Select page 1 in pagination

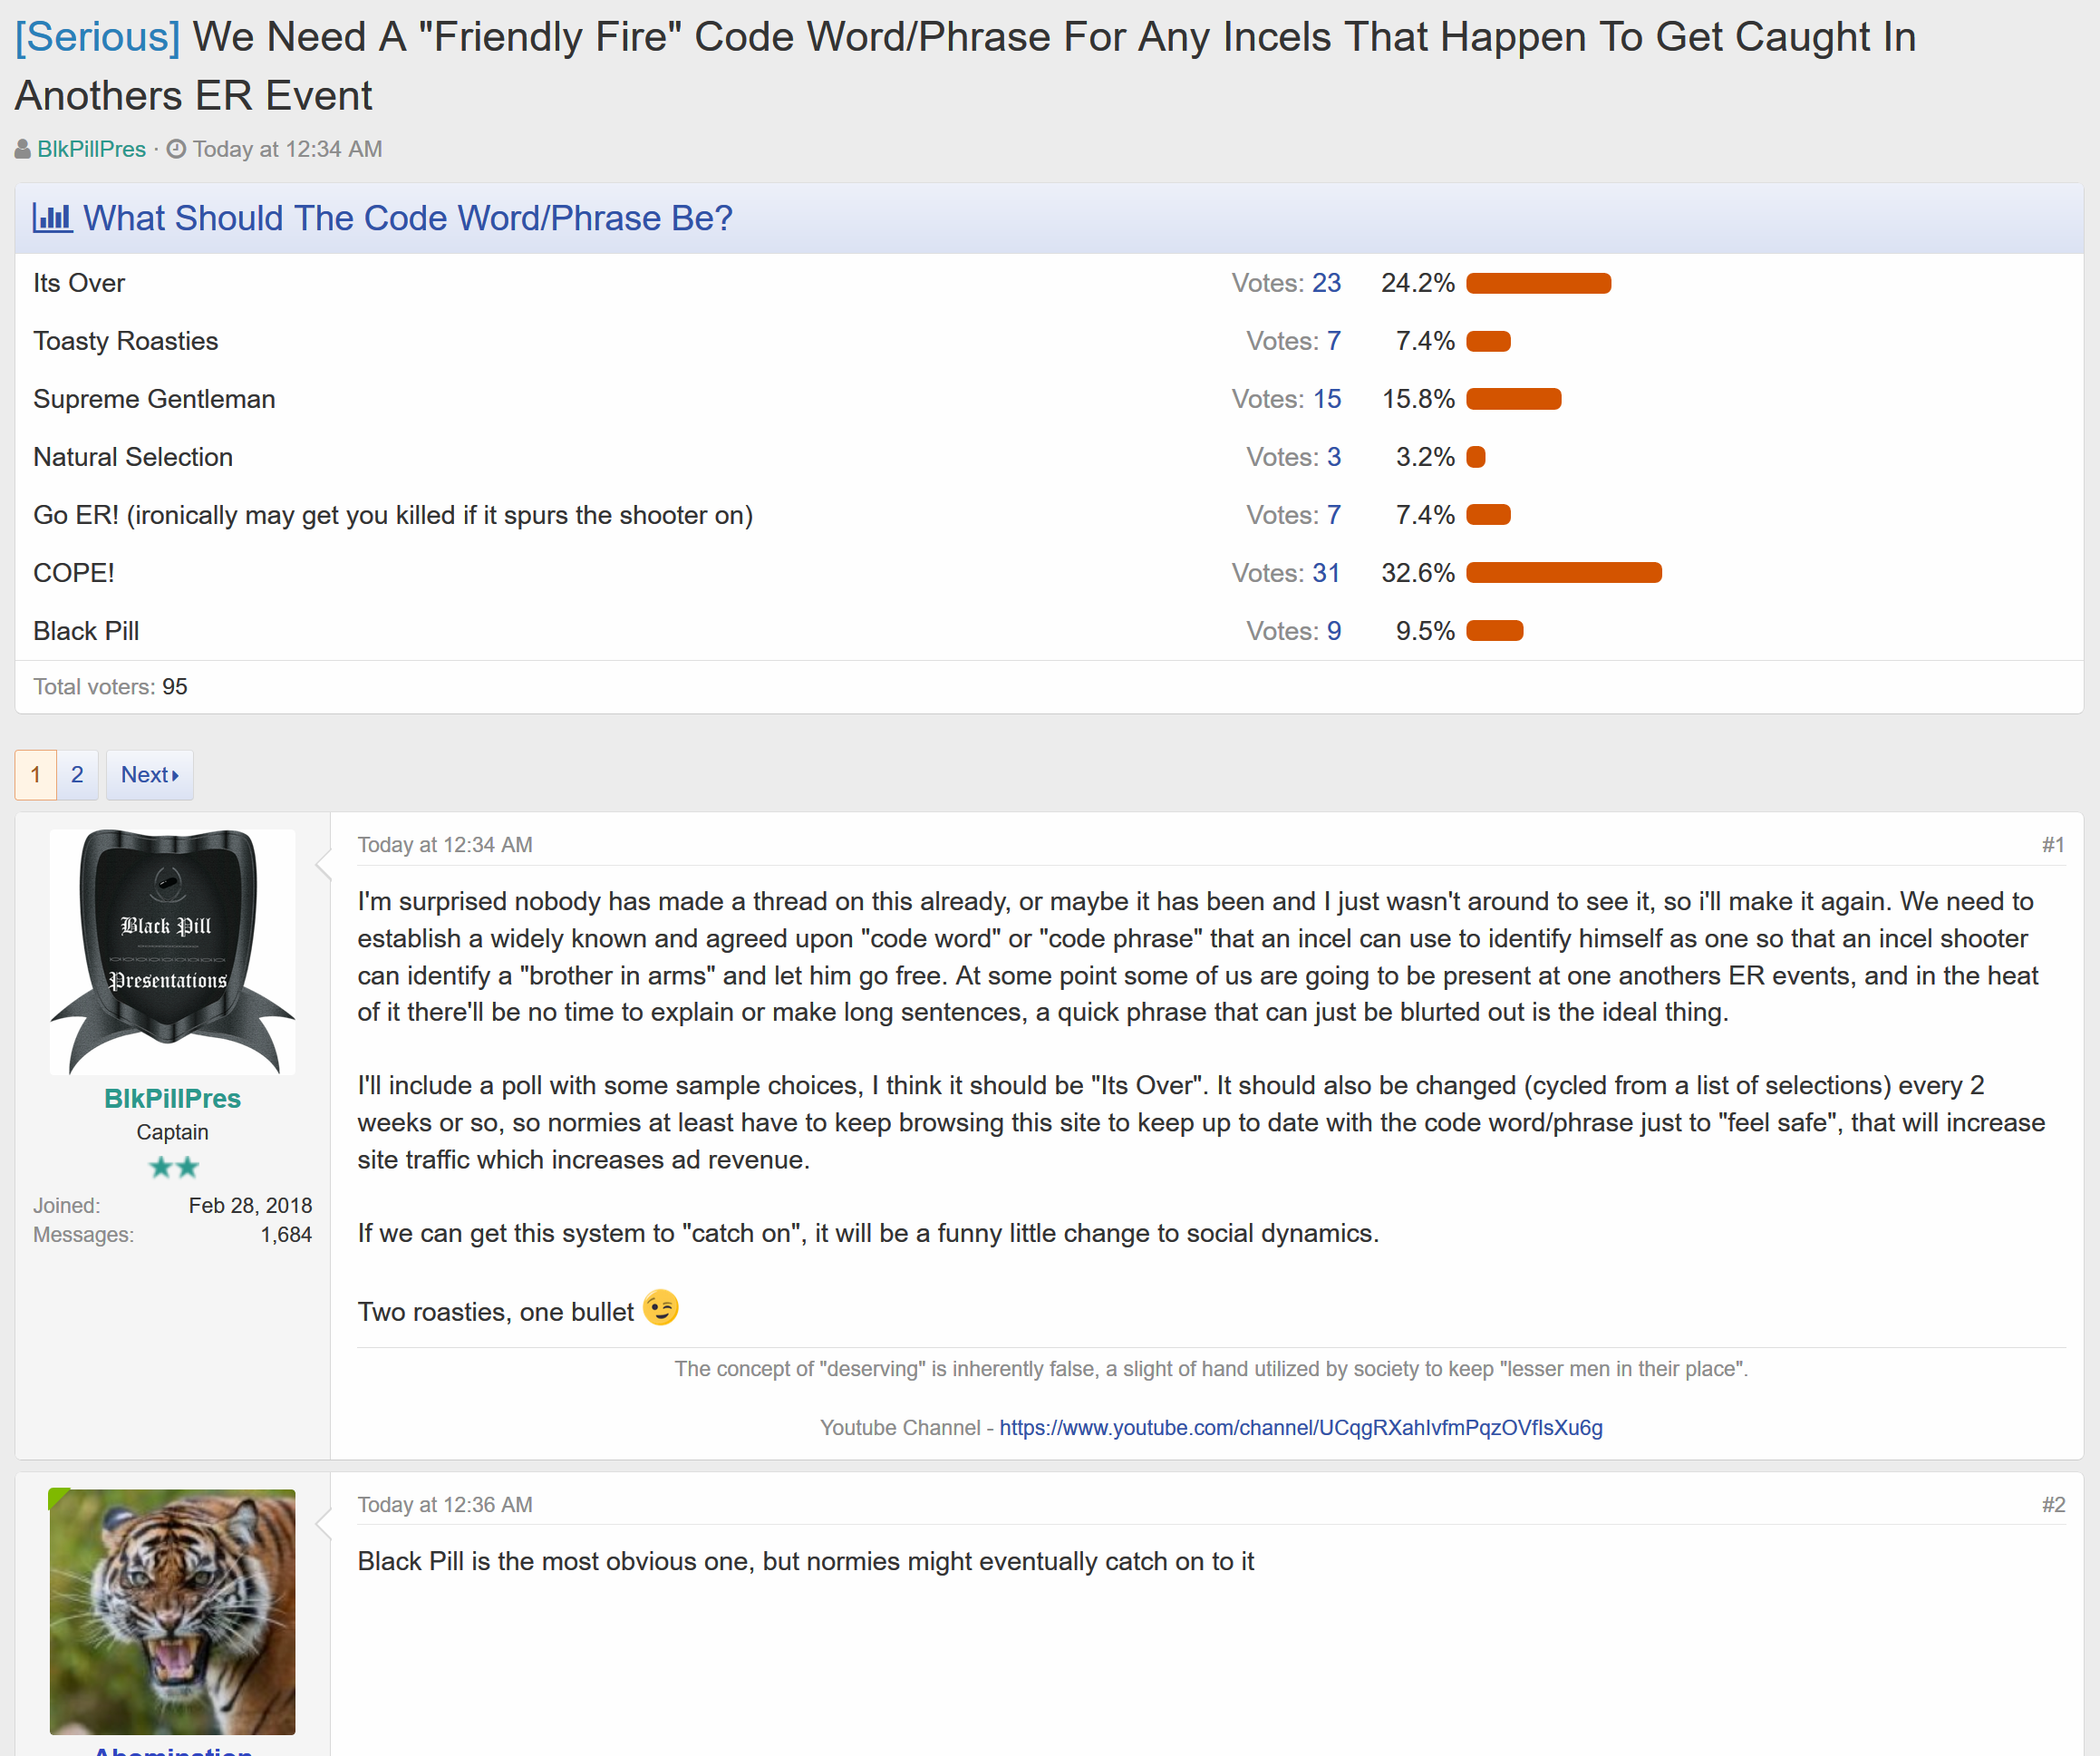tap(36, 775)
